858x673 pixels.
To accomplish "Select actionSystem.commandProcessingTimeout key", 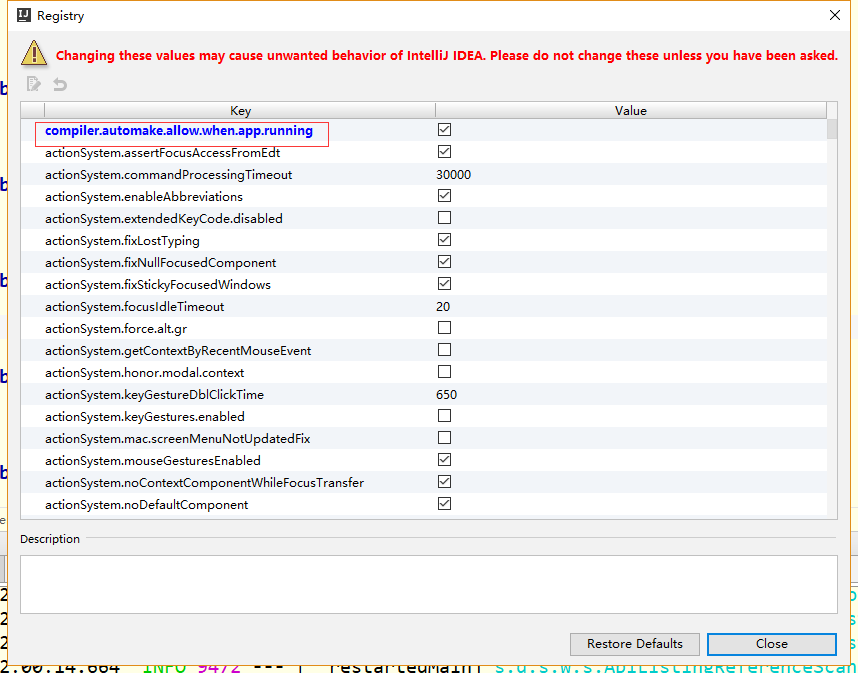I will 169,175.
